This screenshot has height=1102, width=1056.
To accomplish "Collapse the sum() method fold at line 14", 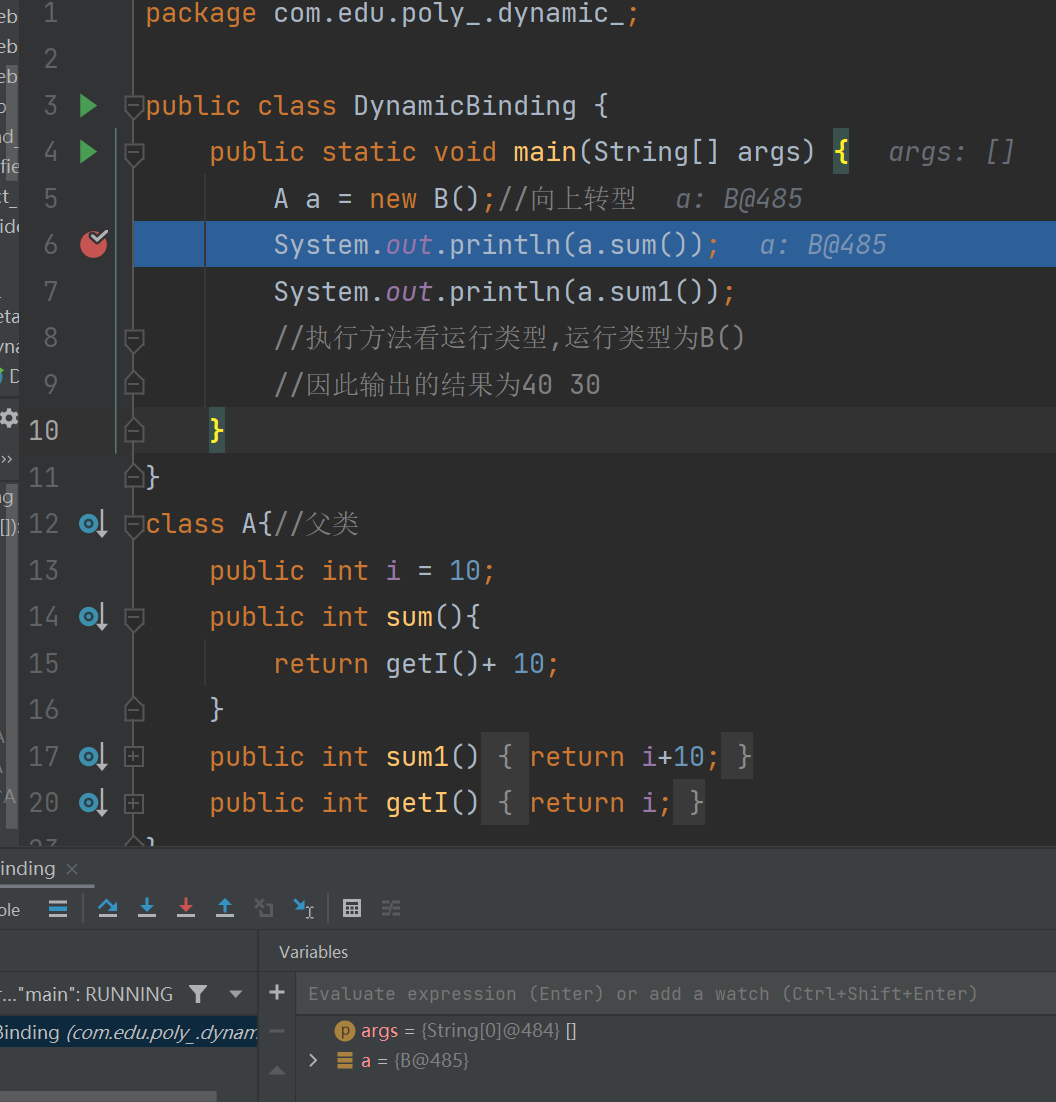I will pyautogui.click(x=133, y=618).
